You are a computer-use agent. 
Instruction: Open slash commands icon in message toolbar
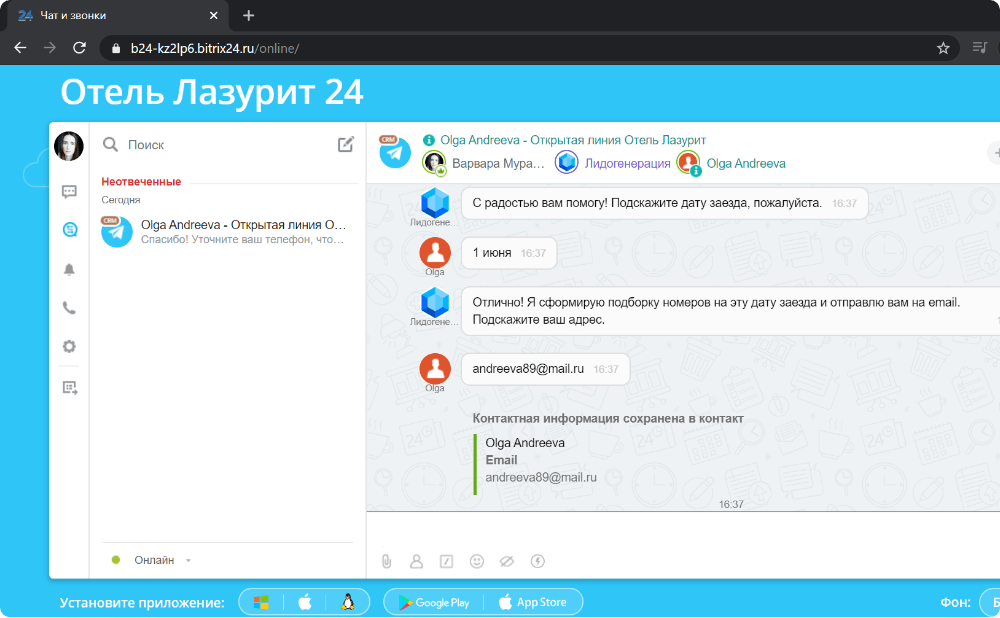tap(446, 561)
